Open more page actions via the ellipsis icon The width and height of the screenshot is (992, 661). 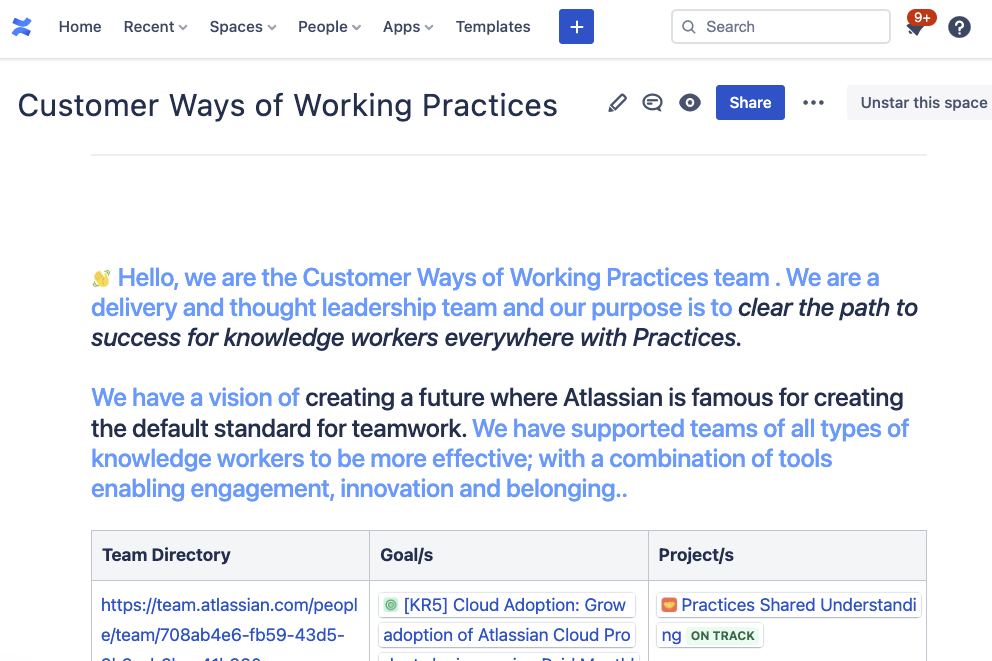click(813, 102)
